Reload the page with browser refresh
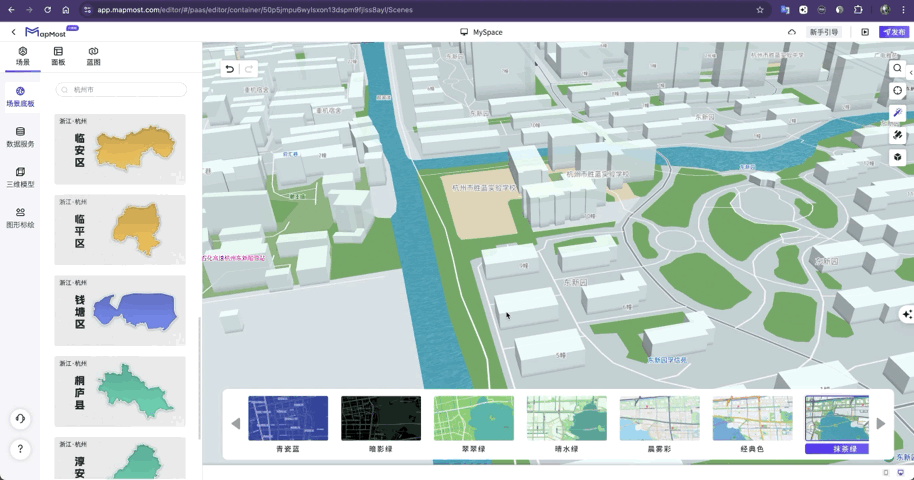914x480 pixels. [47, 10]
